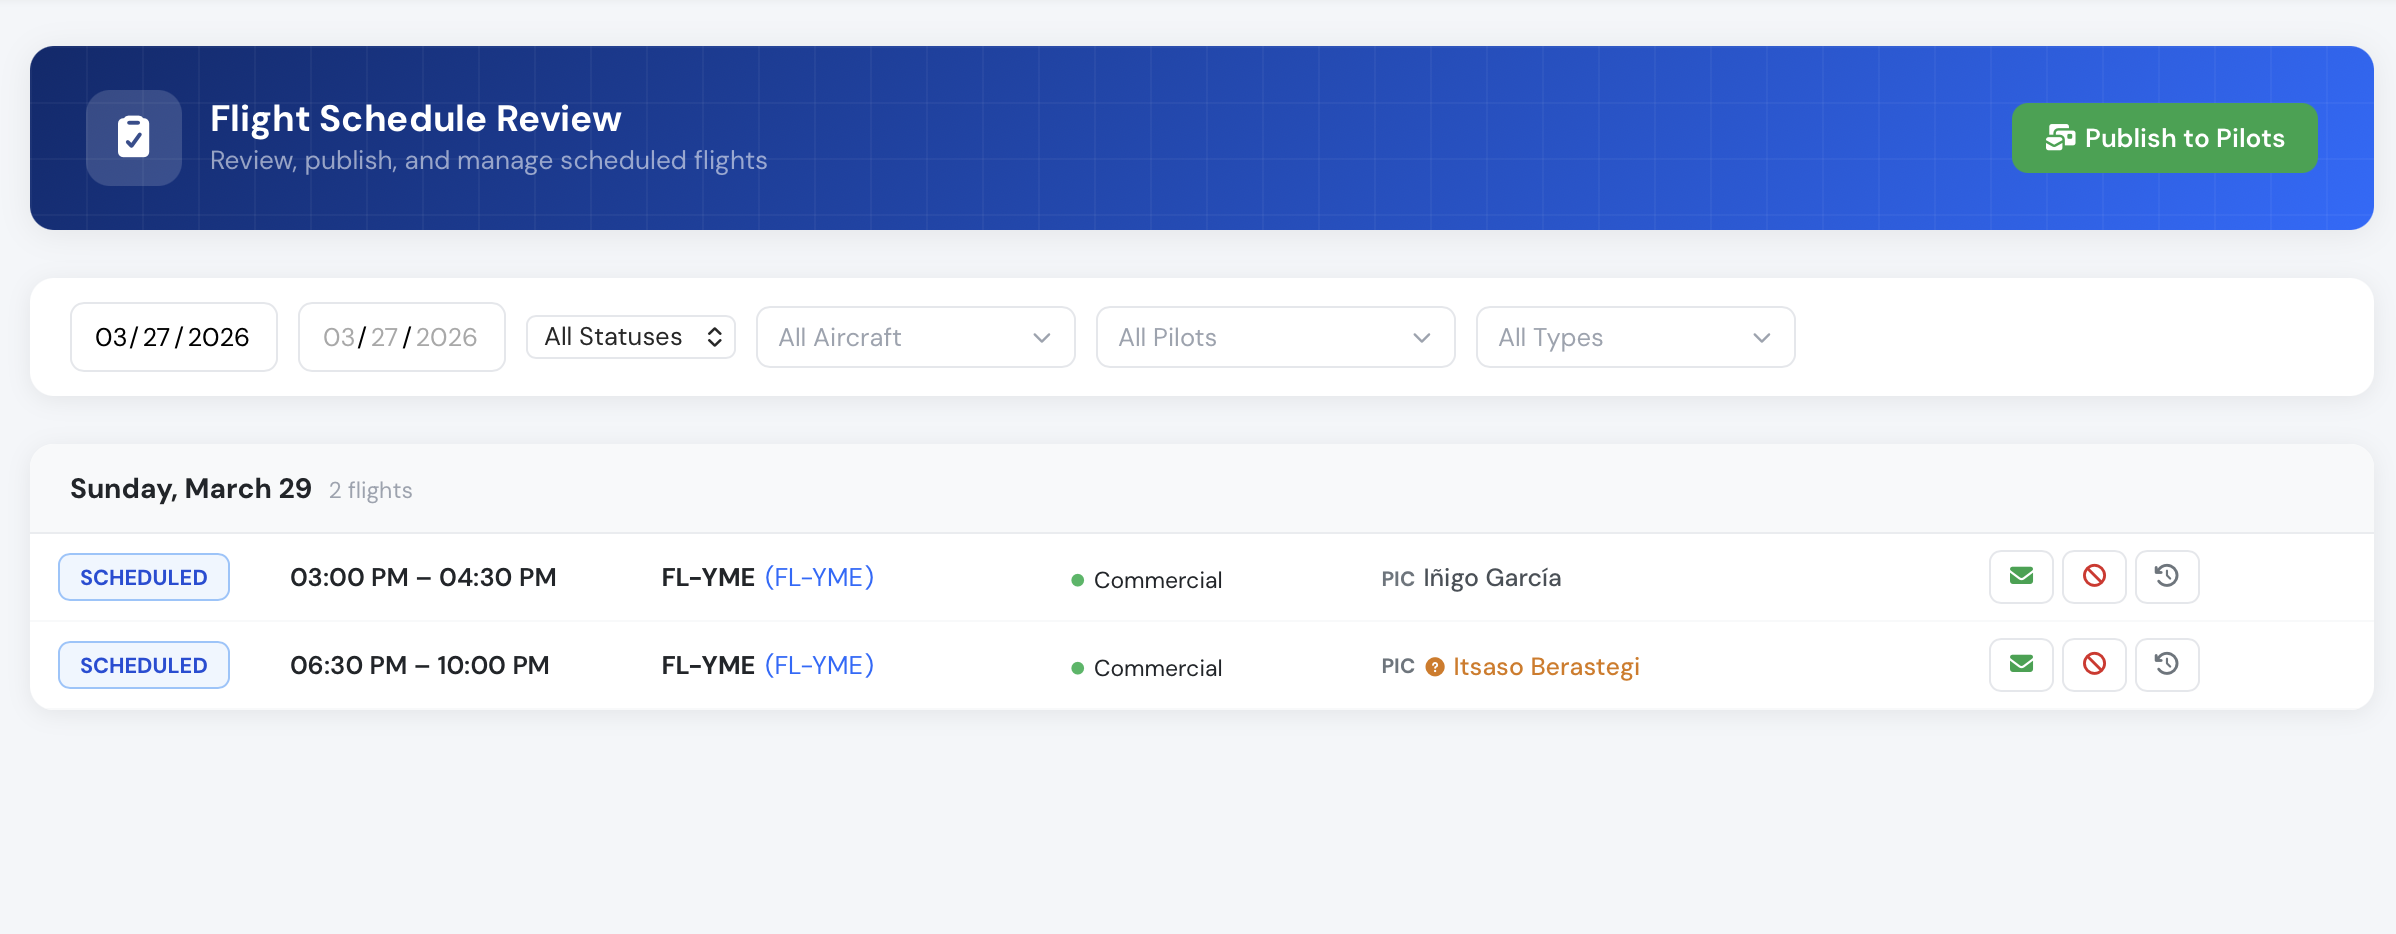
Task: Click the clipboard check icon in header
Action: [x=134, y=138]
